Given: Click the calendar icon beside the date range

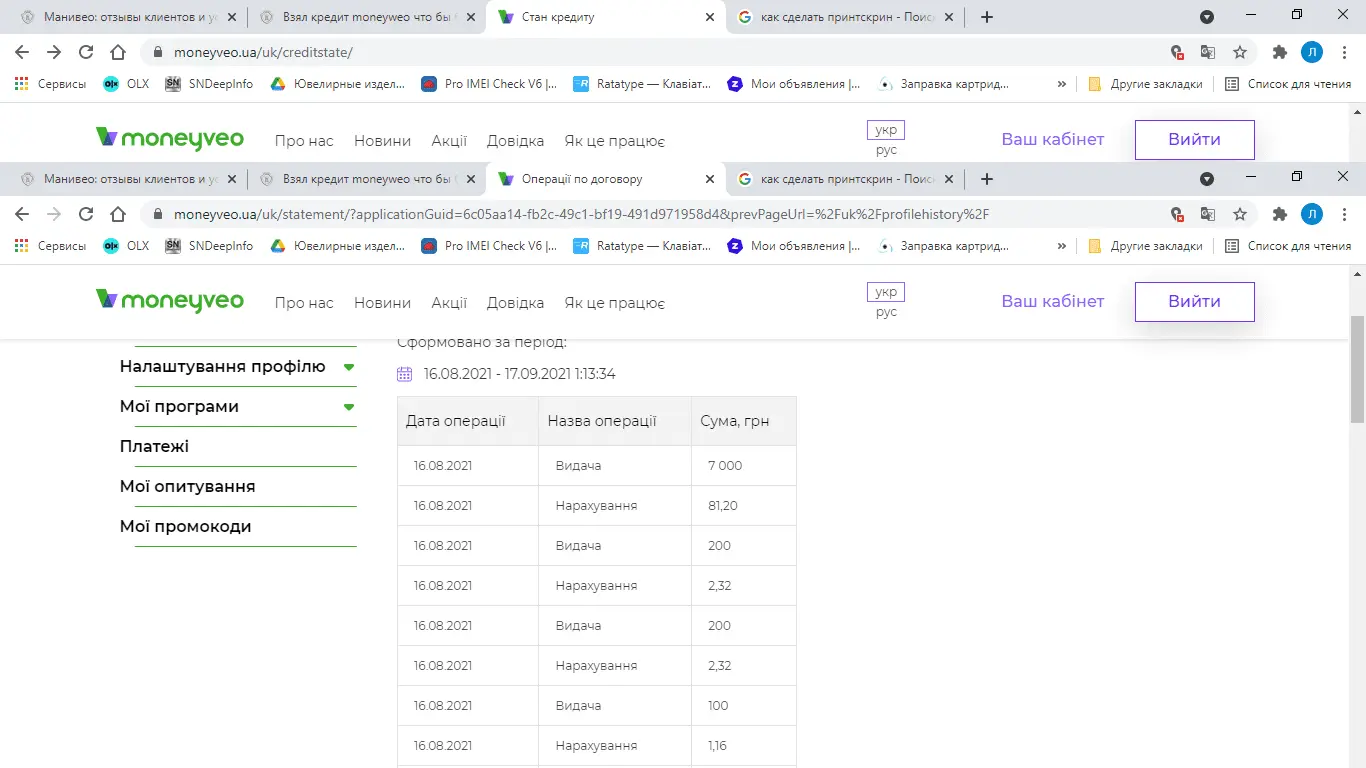Looking at the screenshot, I should [404, 374].
